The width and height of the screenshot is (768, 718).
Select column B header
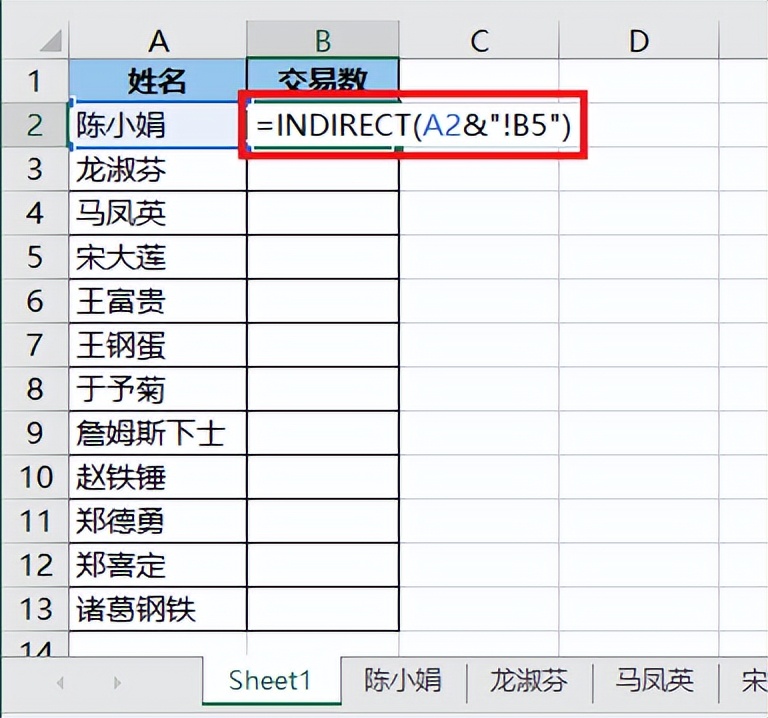coord(323,41)
